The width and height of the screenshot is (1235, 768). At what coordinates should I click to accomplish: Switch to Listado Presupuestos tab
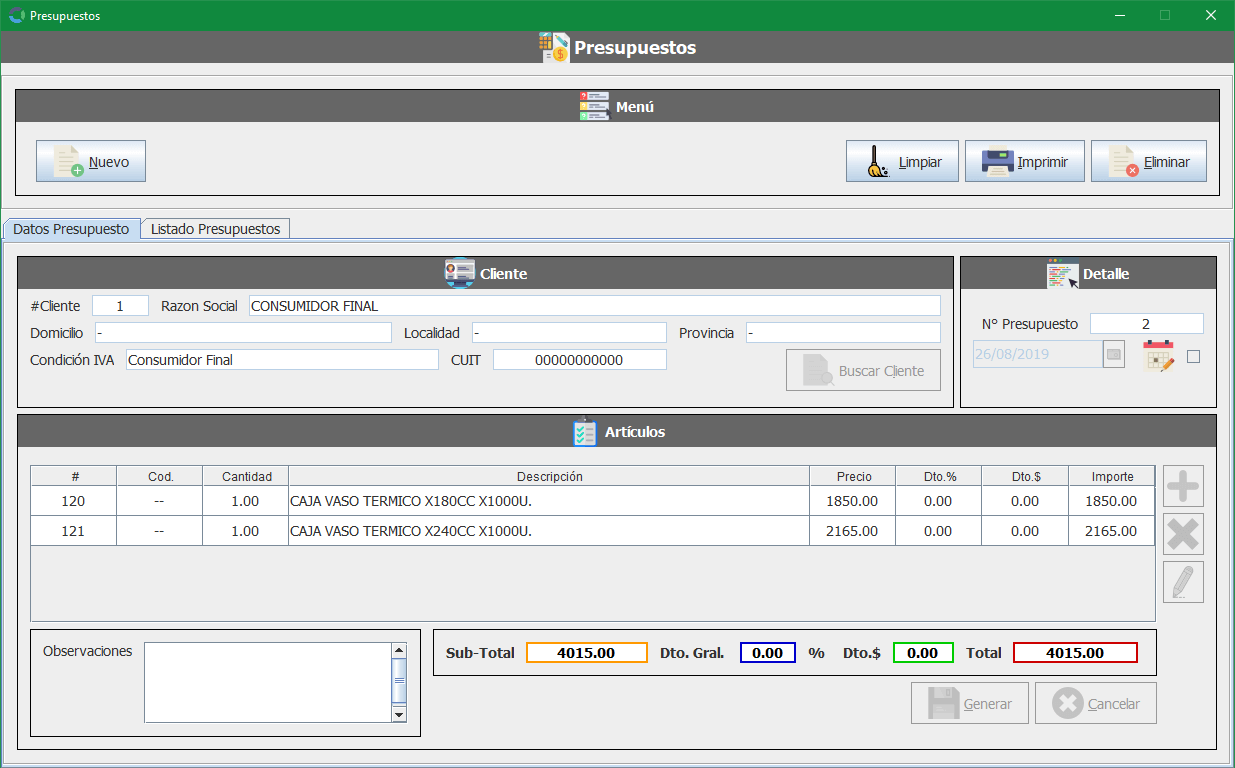pyautogui.click(x=215, y=229)
